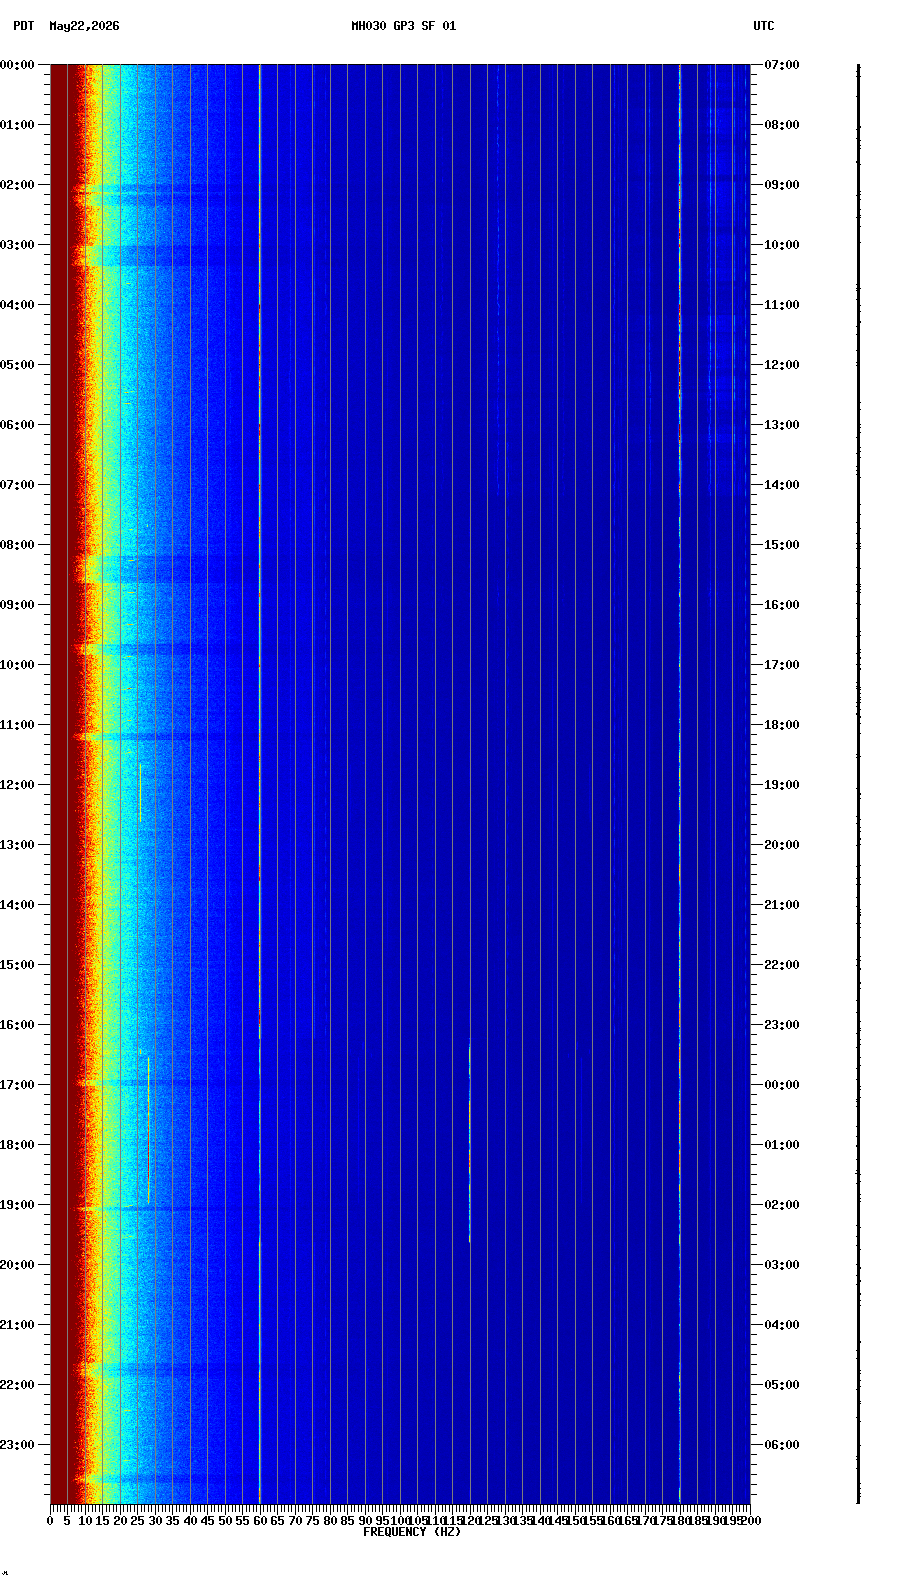The height and width of the screenshot is (1584, 902).
Task: Click the UTC time label '09:00' on right axis
Action: [781, 185]
